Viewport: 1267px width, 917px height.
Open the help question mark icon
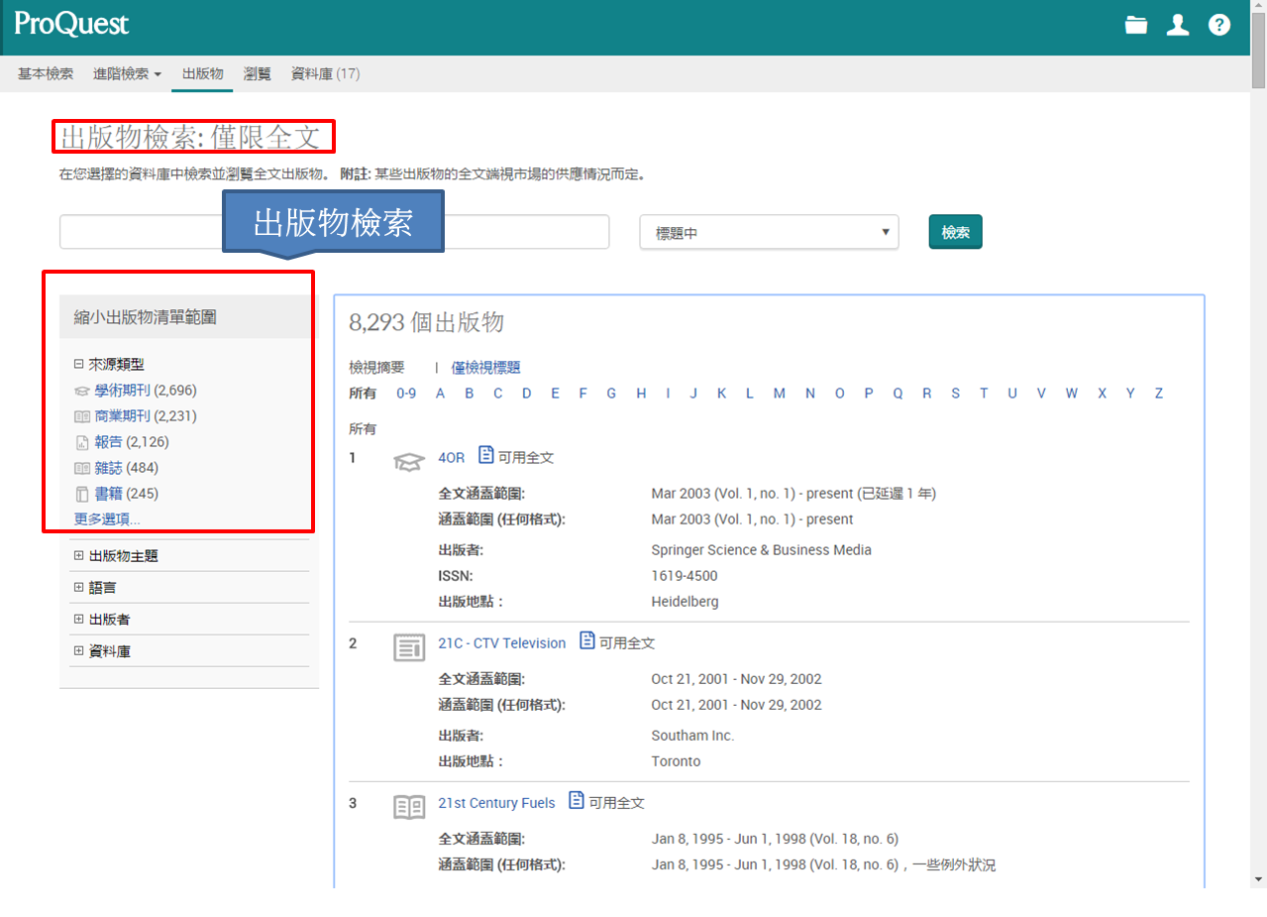pyautogui.click(x=1219, y=25)
